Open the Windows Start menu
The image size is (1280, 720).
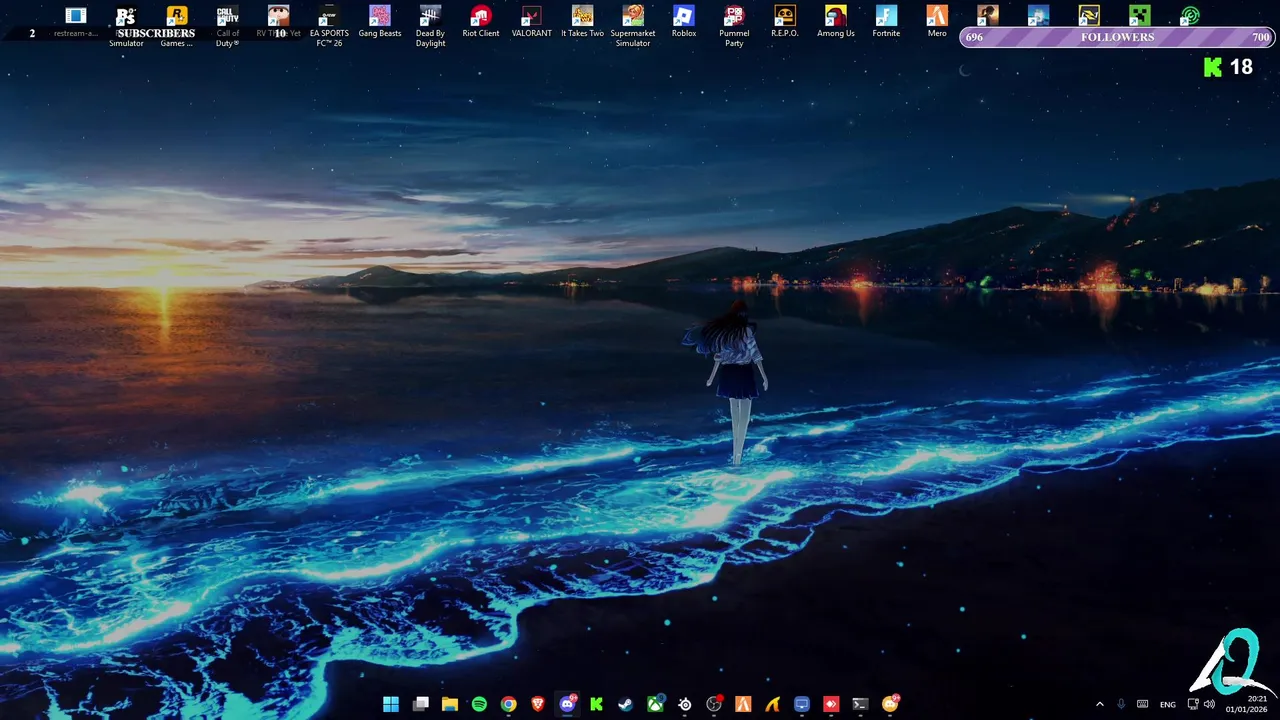click(x=391, y=704)
